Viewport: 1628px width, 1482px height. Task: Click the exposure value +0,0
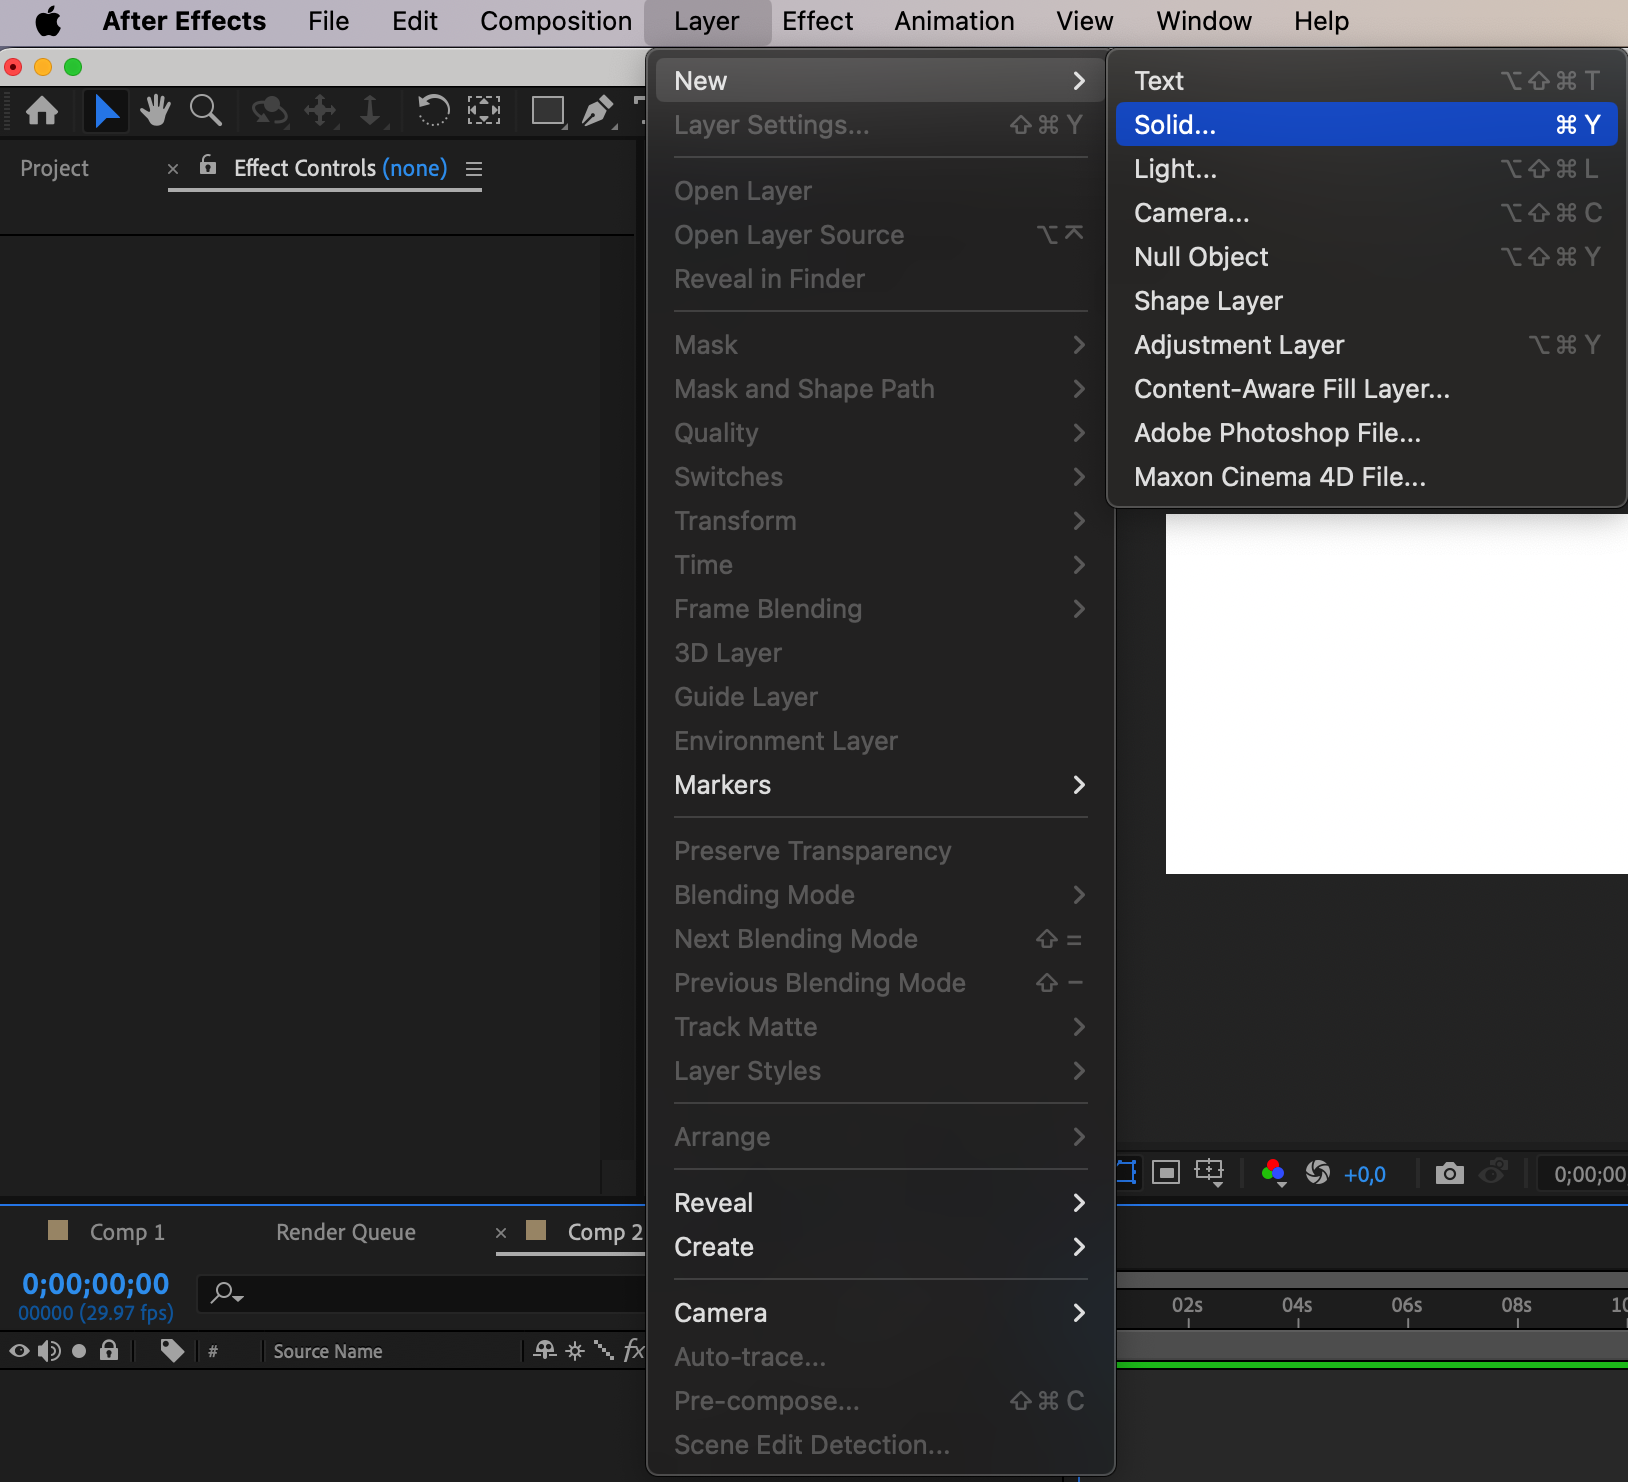pos(1365,1174)
